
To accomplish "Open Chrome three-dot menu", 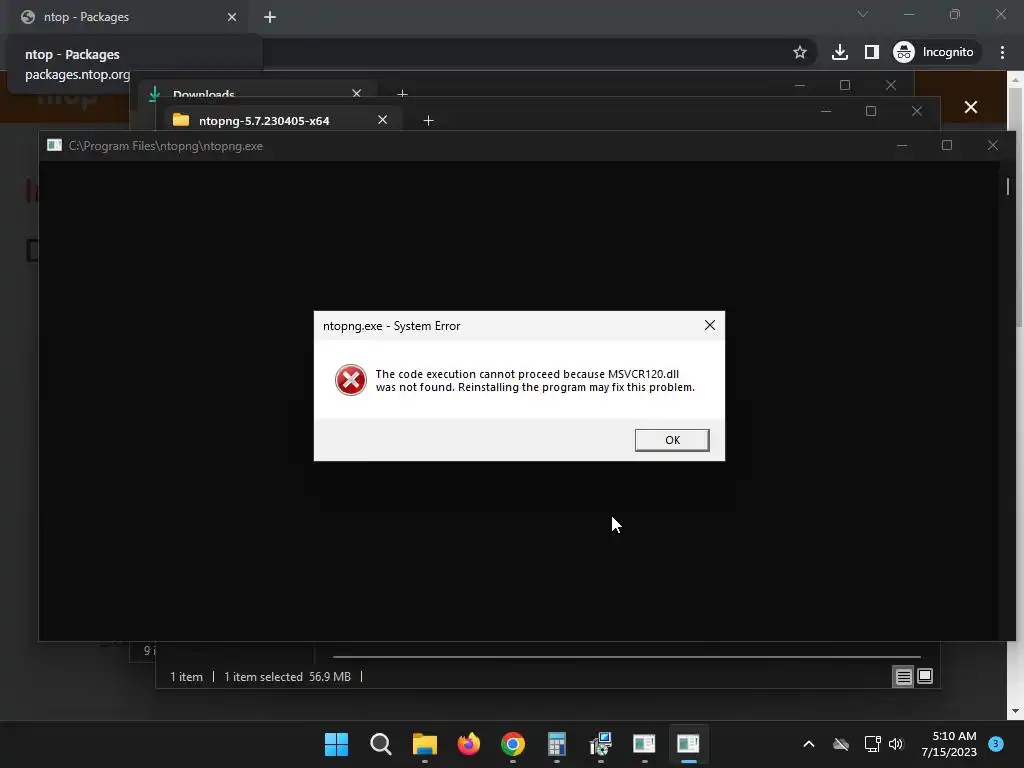I will 1002,52.
